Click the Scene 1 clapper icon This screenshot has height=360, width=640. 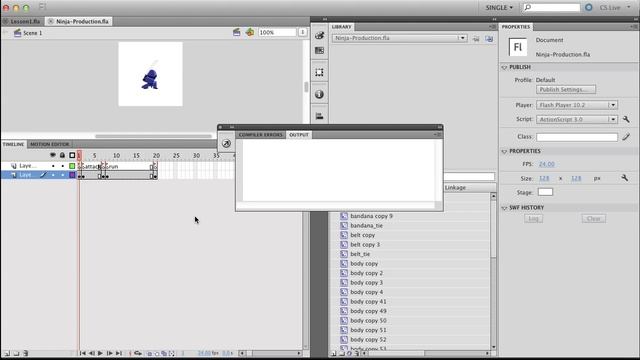click(x=17, y=33)
